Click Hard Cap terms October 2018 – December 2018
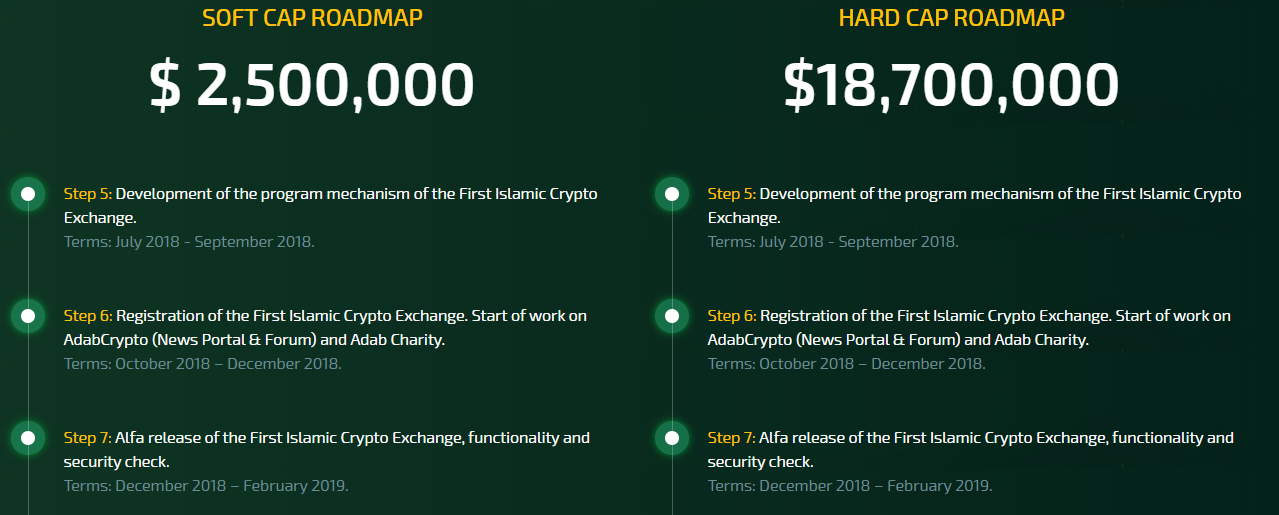Screen dimensions: 1279x515 pos(846,364)
